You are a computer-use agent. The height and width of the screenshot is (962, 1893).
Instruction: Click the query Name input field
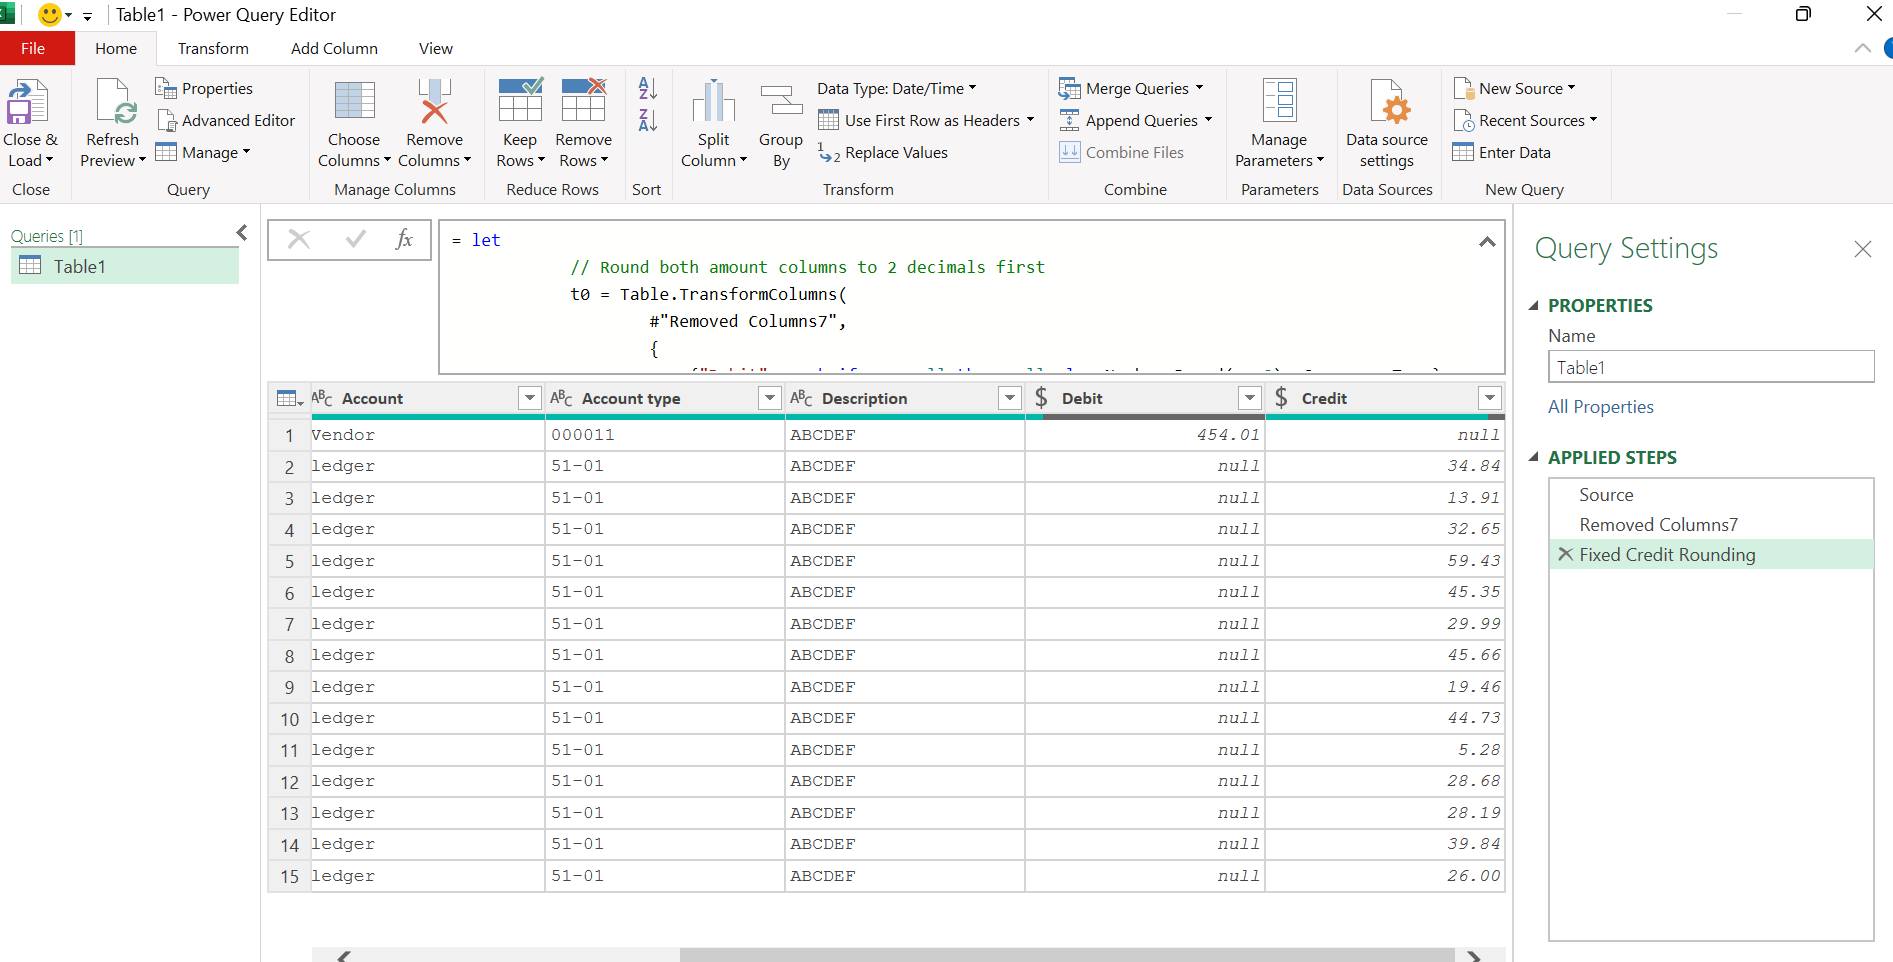[x=1711, y=367]
